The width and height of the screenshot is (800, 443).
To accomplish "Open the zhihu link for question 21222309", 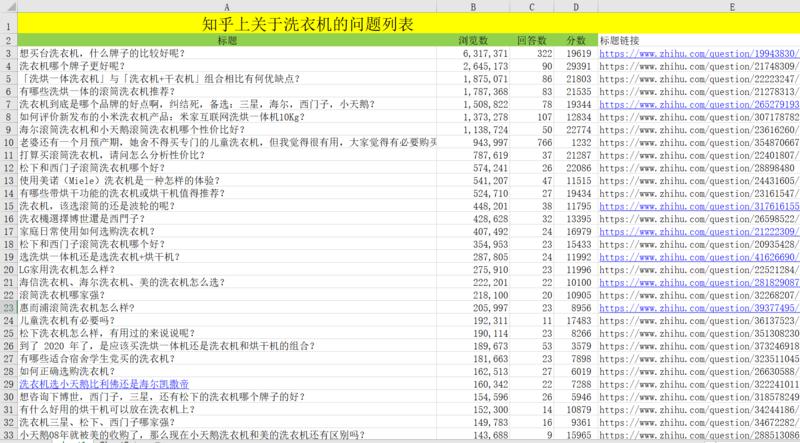I will coord(699,232).
